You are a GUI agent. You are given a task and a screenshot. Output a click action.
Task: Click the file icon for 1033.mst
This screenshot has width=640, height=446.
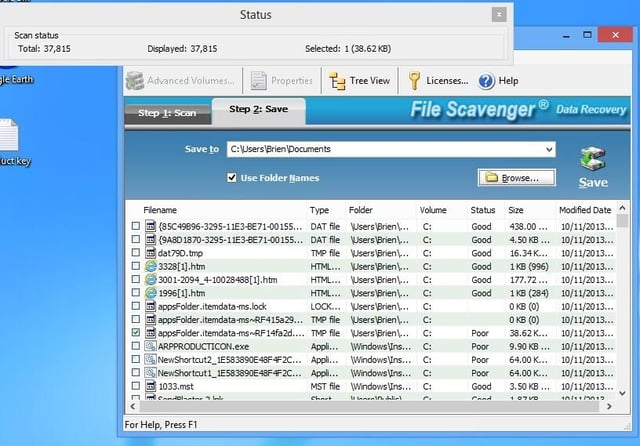[x=151, y=386]
